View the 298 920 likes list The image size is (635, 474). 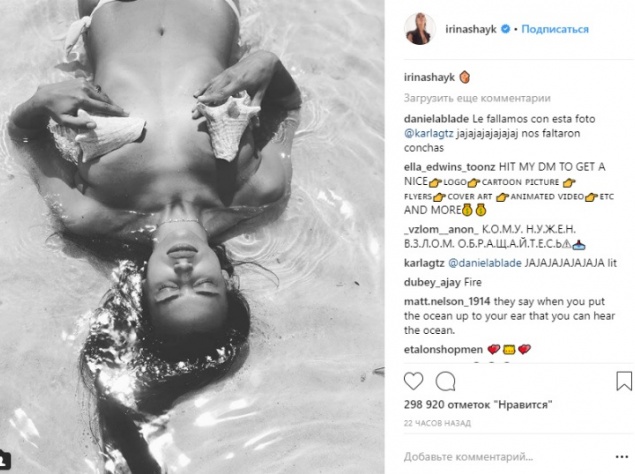click(478, 405)
